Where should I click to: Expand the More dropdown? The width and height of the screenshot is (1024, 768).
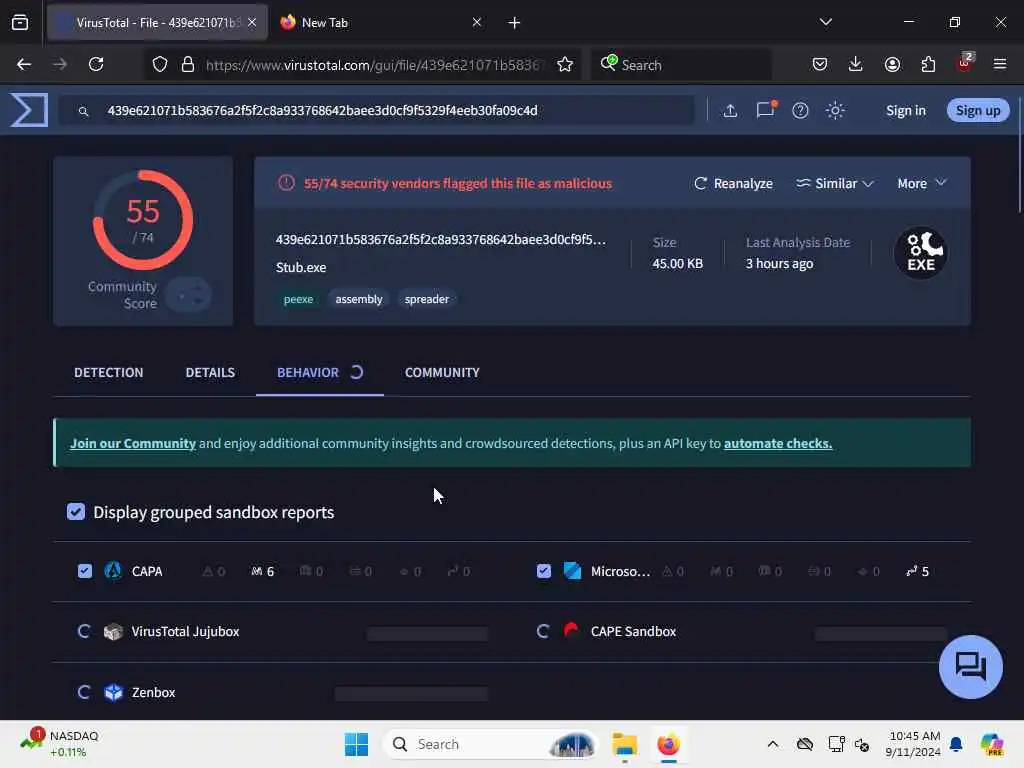click(921, 184)
